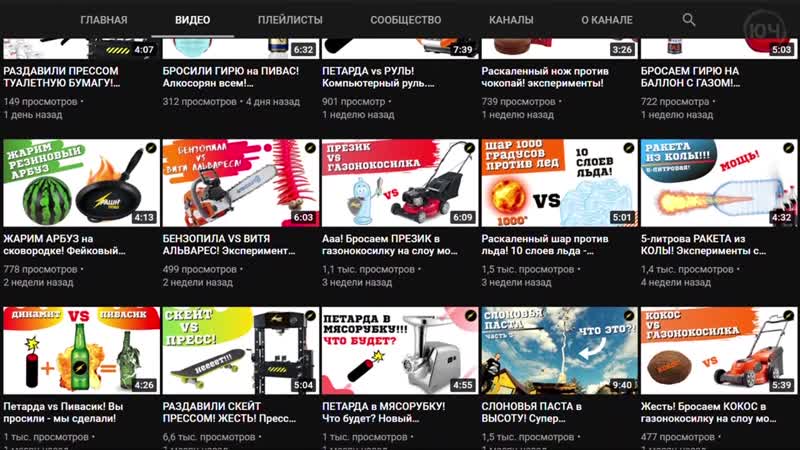Click the pencil badge on ПРЕЗИК thumbnail
Viewport: 800px width, 450px height.
pos(469,148)
